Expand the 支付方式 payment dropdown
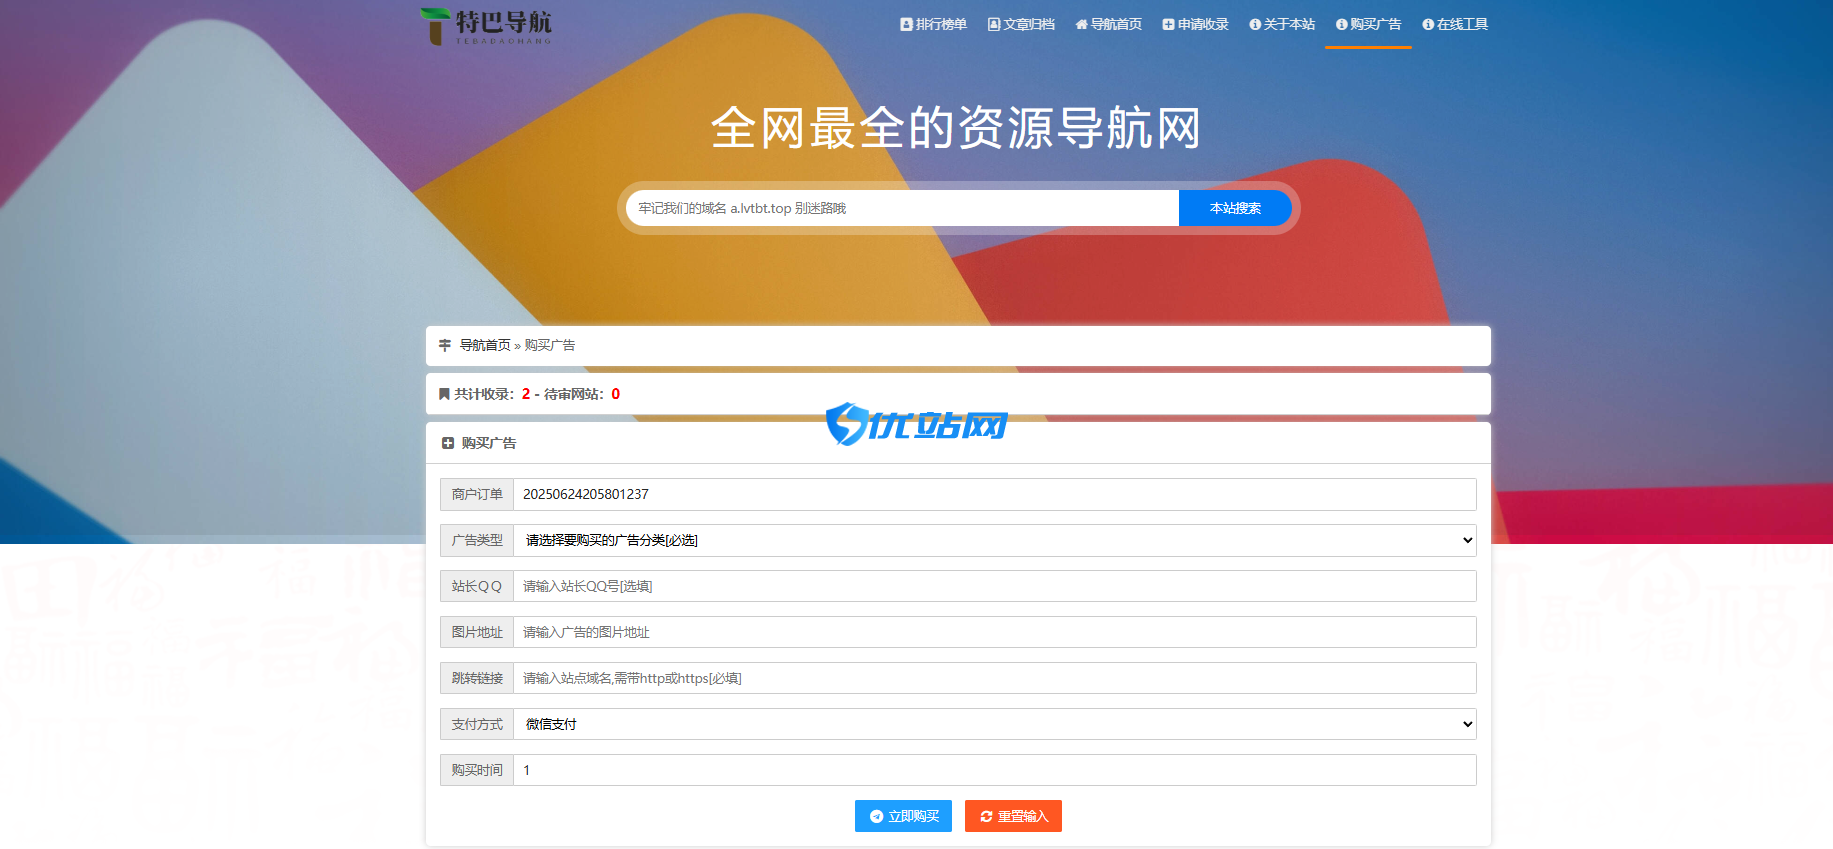 click(995, 724)
